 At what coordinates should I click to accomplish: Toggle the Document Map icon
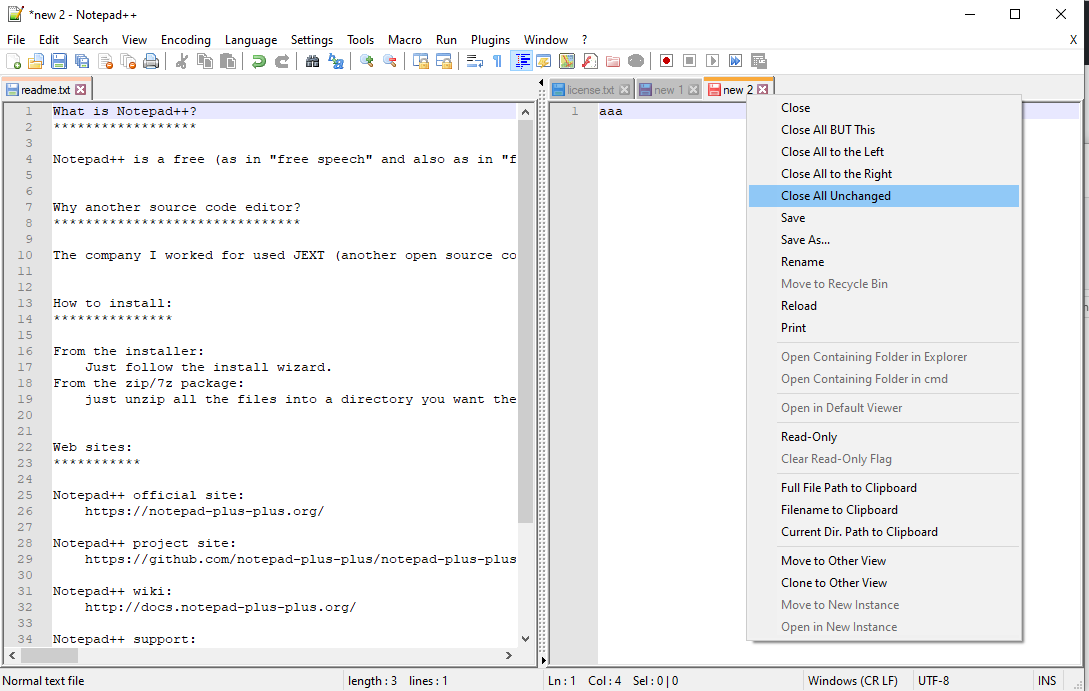point(567,61)
